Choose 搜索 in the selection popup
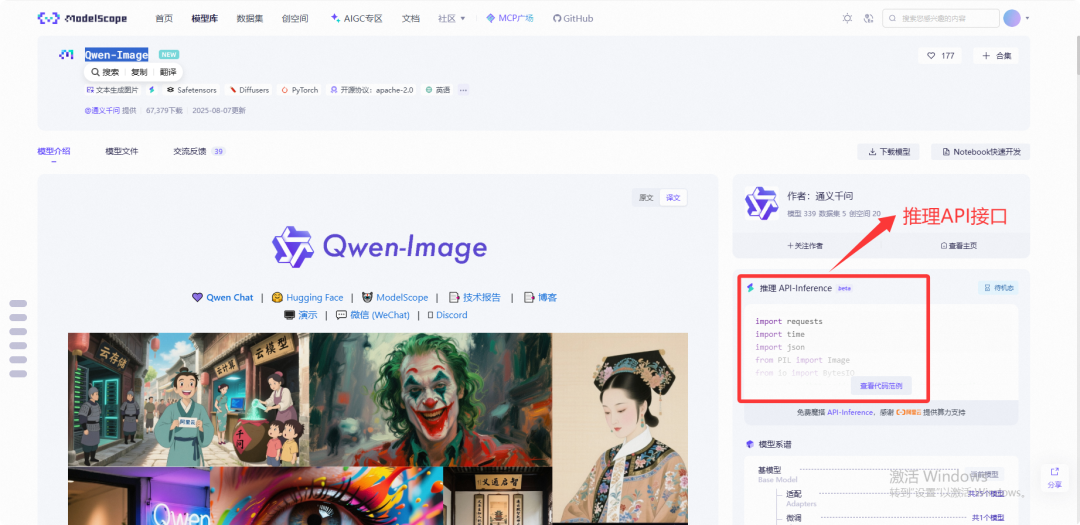The image size is (1080, 525). tap(105, 72)
